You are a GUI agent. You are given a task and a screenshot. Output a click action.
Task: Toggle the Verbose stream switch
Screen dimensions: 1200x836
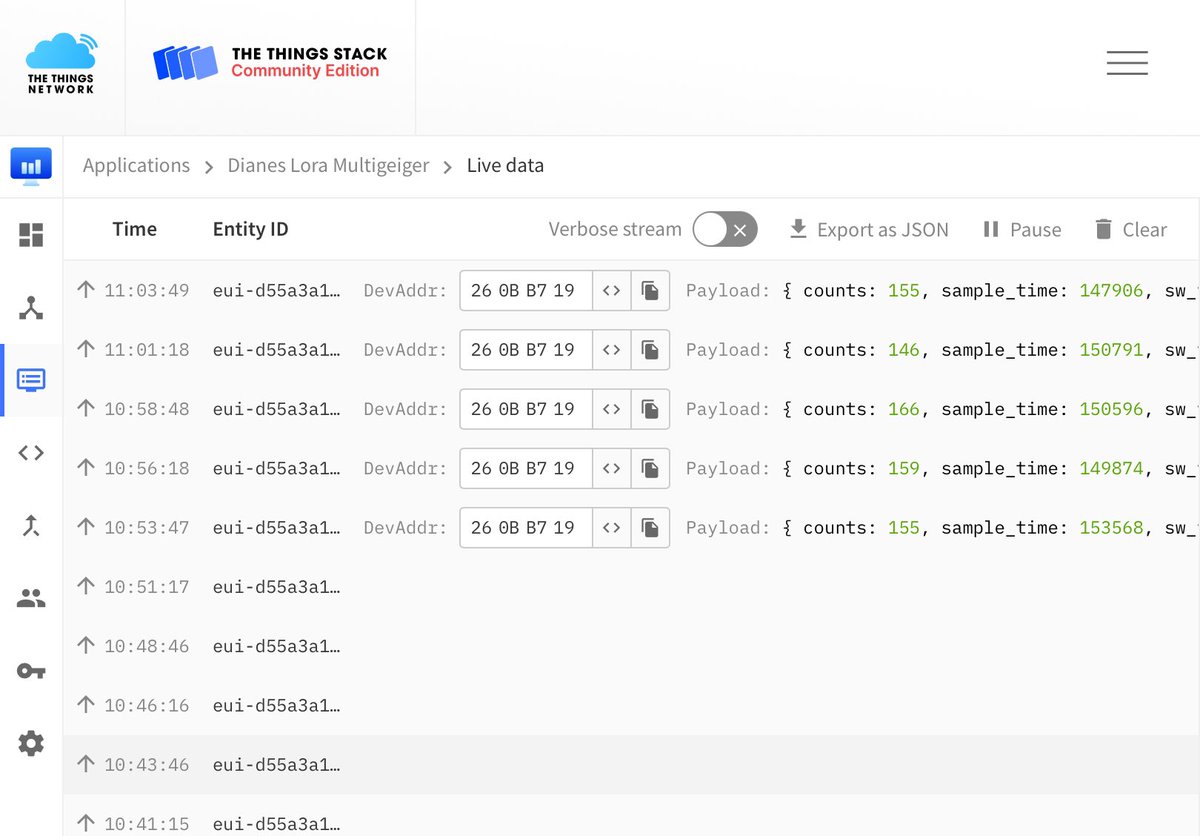pos(725,230)
